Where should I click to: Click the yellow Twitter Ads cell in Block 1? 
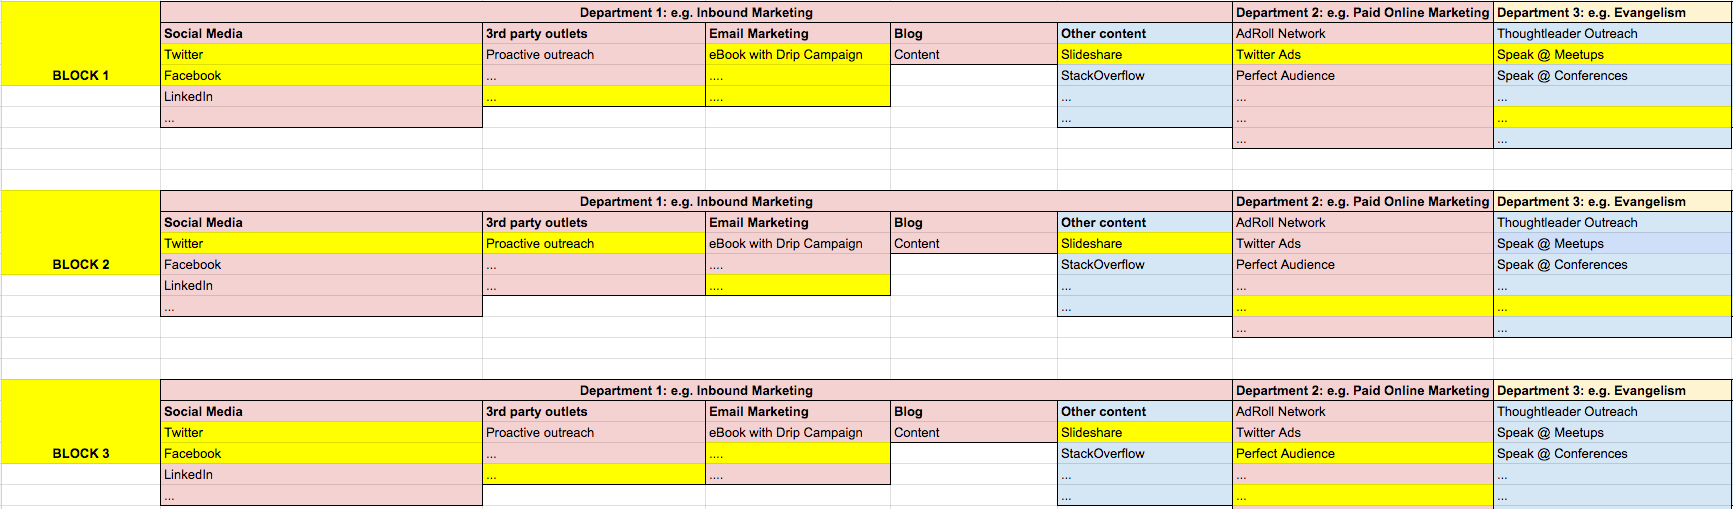tap(1362, 54)
